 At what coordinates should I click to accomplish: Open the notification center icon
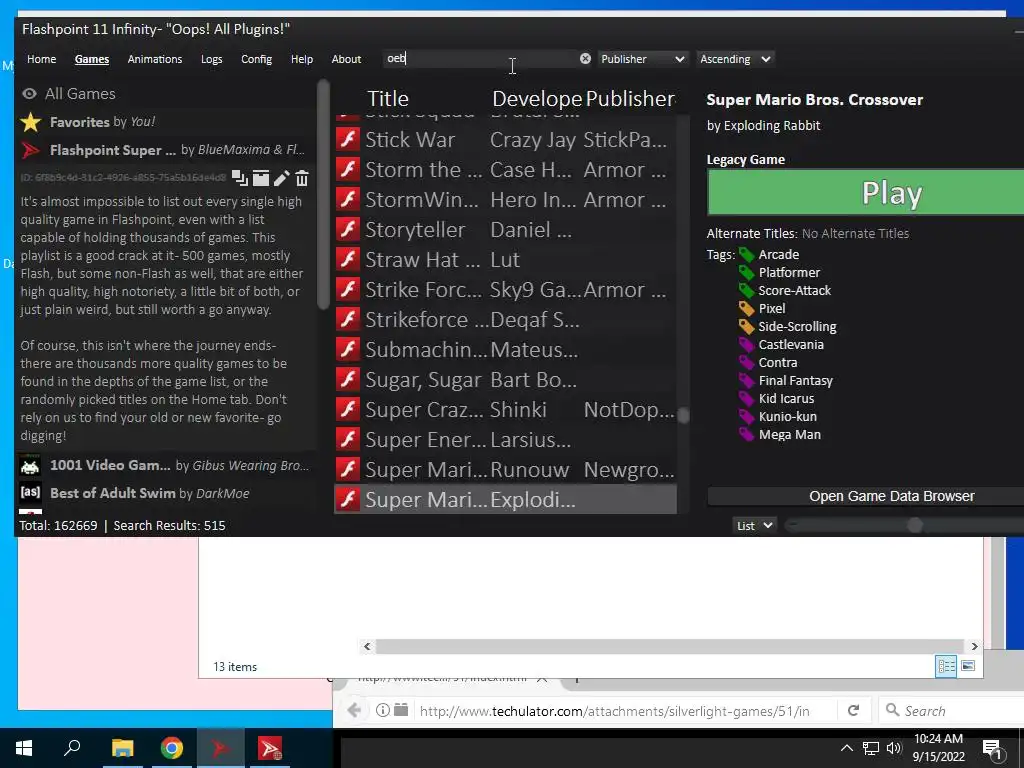tap(992, 749)
